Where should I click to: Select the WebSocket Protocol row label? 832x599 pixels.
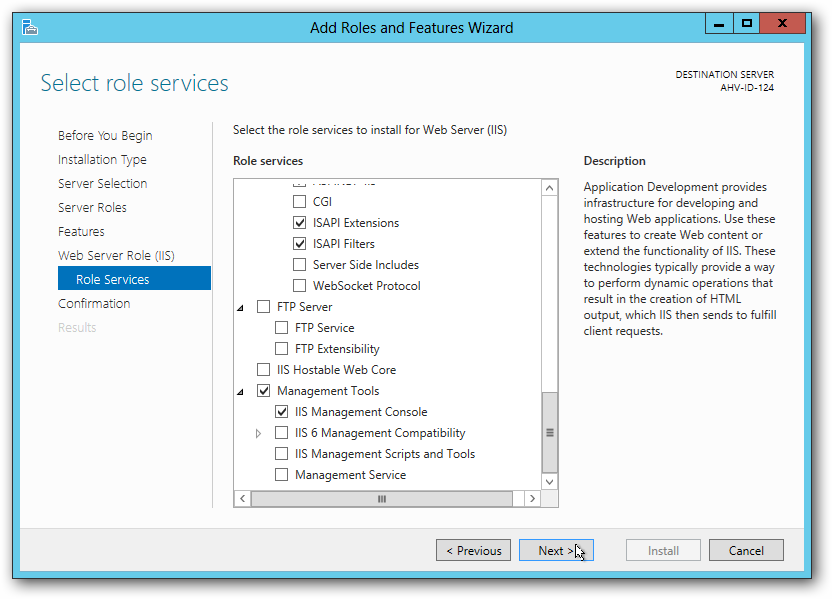367,285
